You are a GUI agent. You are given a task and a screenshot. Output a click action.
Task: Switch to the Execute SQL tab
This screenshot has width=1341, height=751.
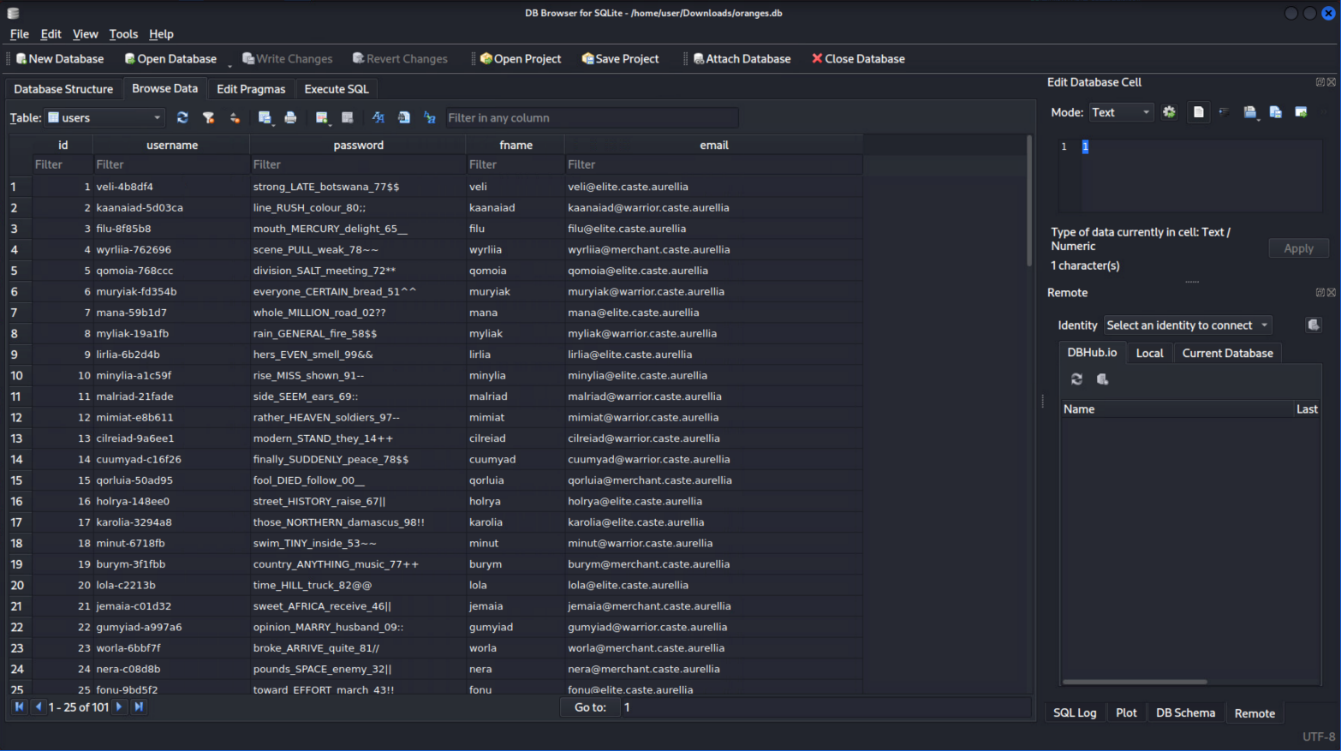[x=336, y=89]
